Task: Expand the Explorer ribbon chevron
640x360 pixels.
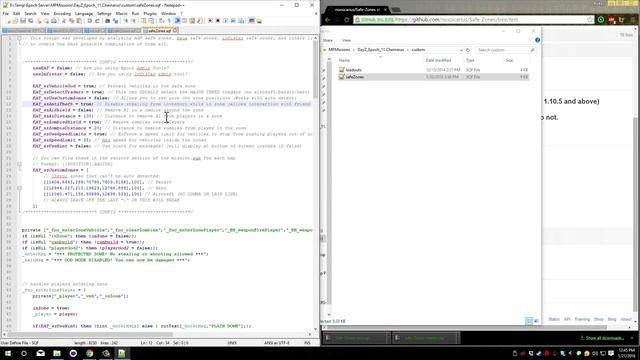Action: click(x=530, y=40)
